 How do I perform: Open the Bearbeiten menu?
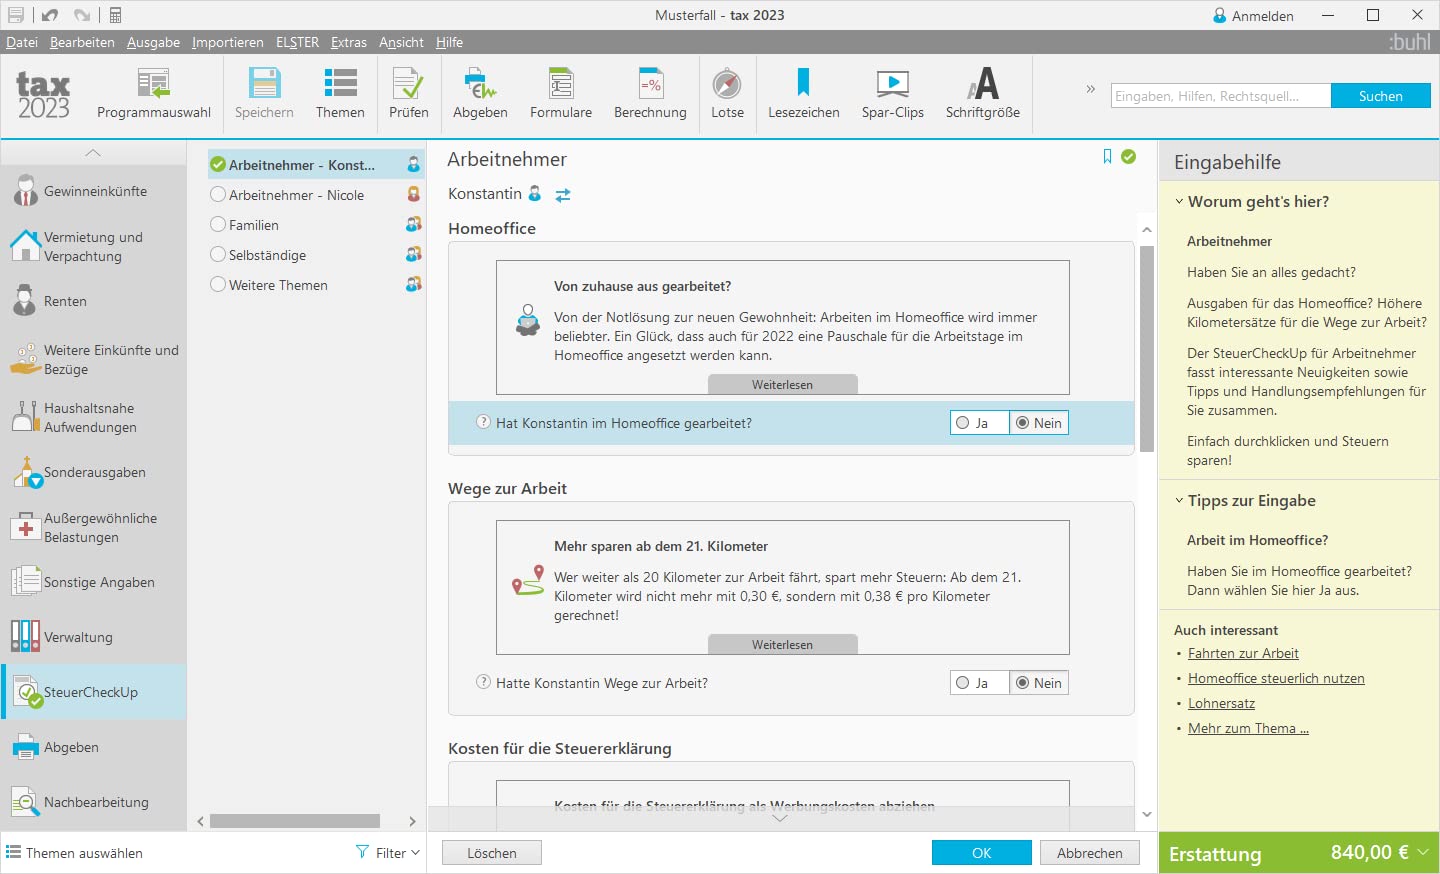(x=82, y=42)
